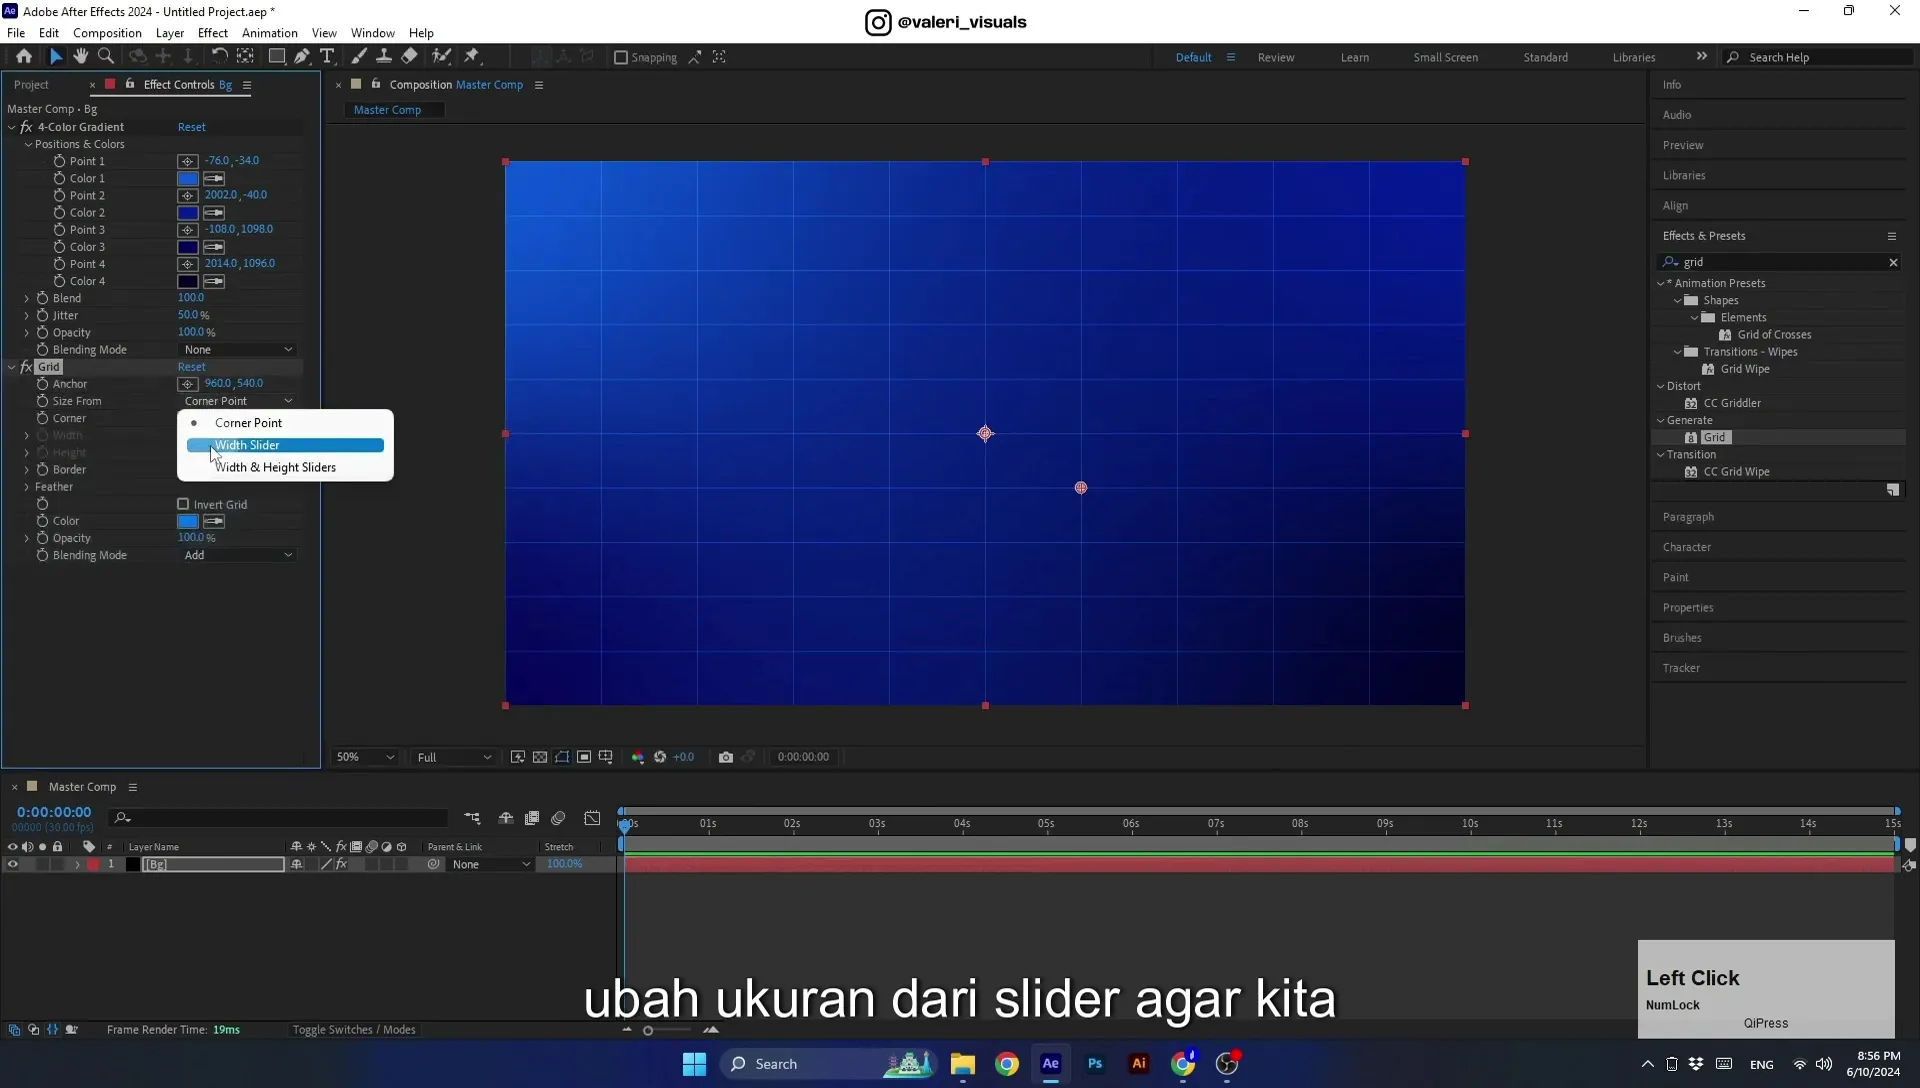Collapse the Generate effects category
Viewport: 1920px width, 1088px height.
click(x=1661, y=420)
